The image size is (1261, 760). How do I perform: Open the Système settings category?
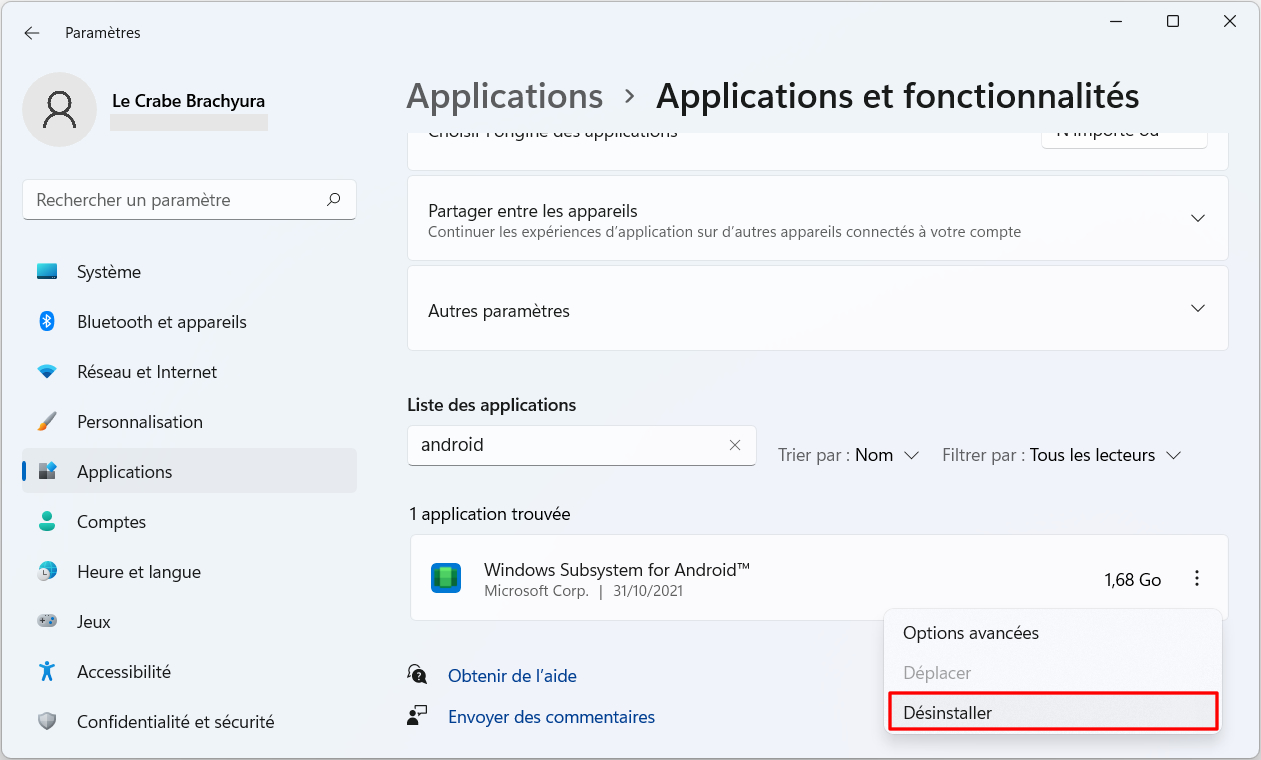pos(189,272)
